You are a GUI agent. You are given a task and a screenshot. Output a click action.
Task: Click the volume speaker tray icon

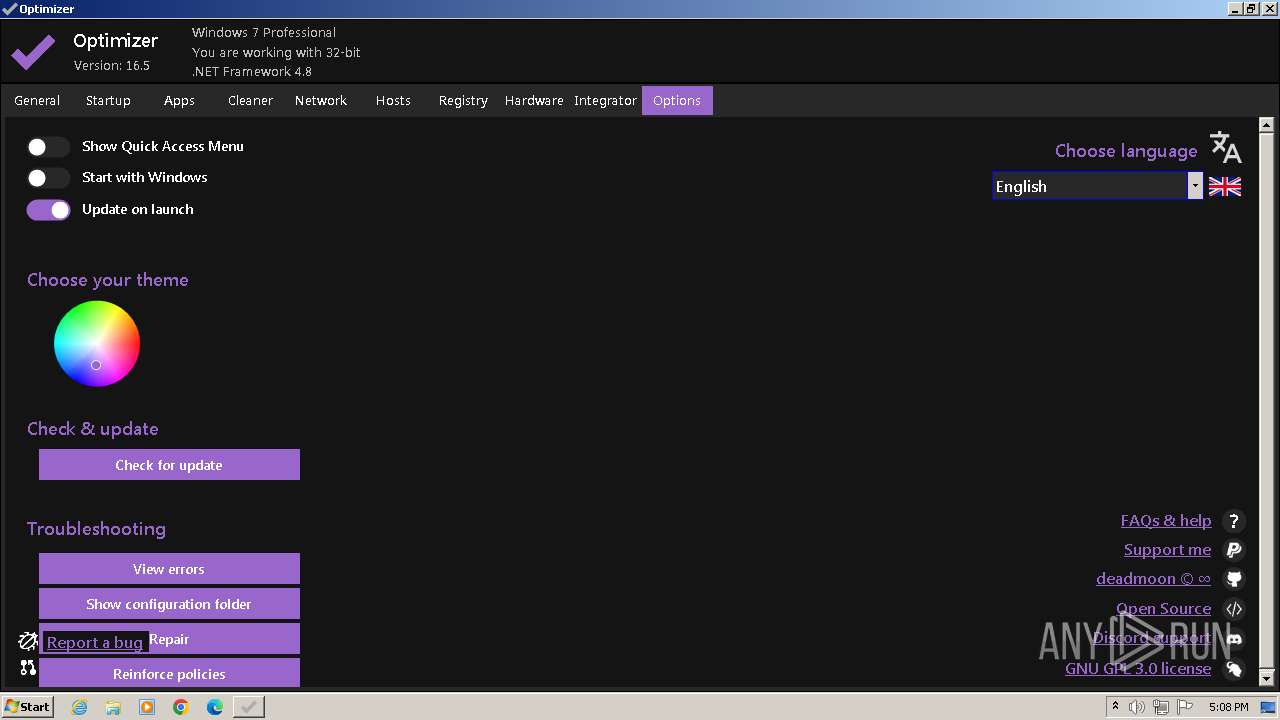tap(1137, 707)
